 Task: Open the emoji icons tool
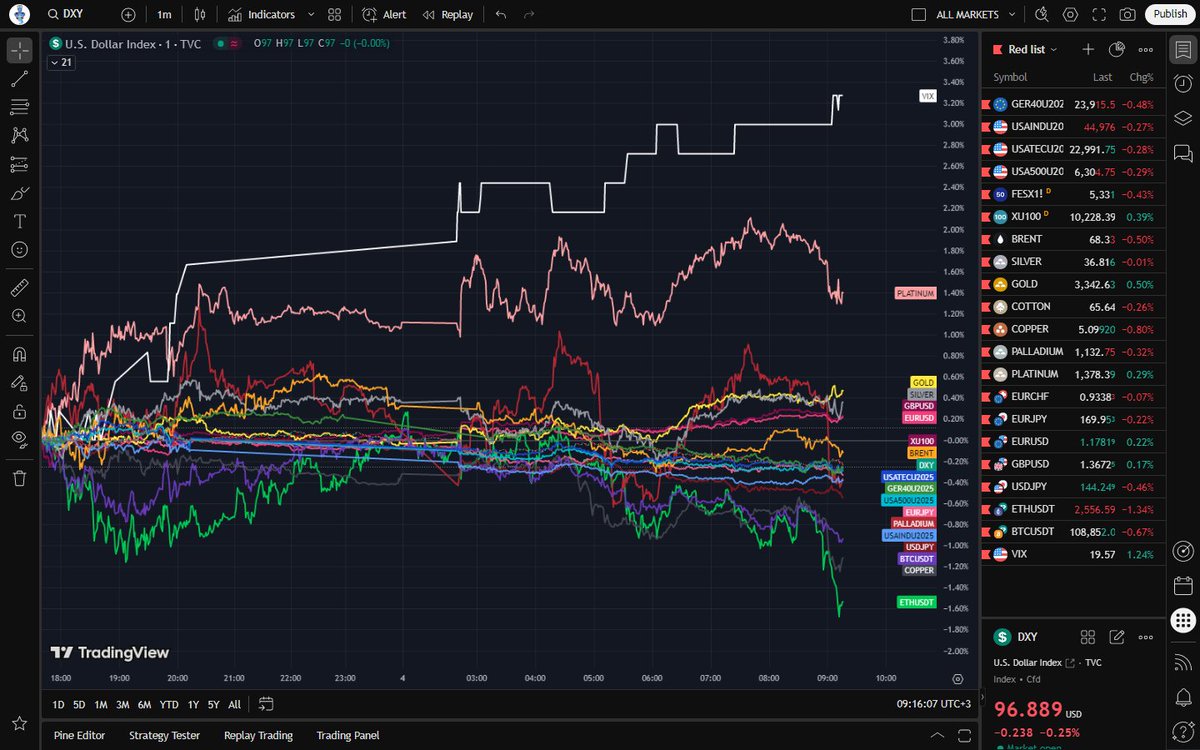pyautogui.click(x=20, y=249)
